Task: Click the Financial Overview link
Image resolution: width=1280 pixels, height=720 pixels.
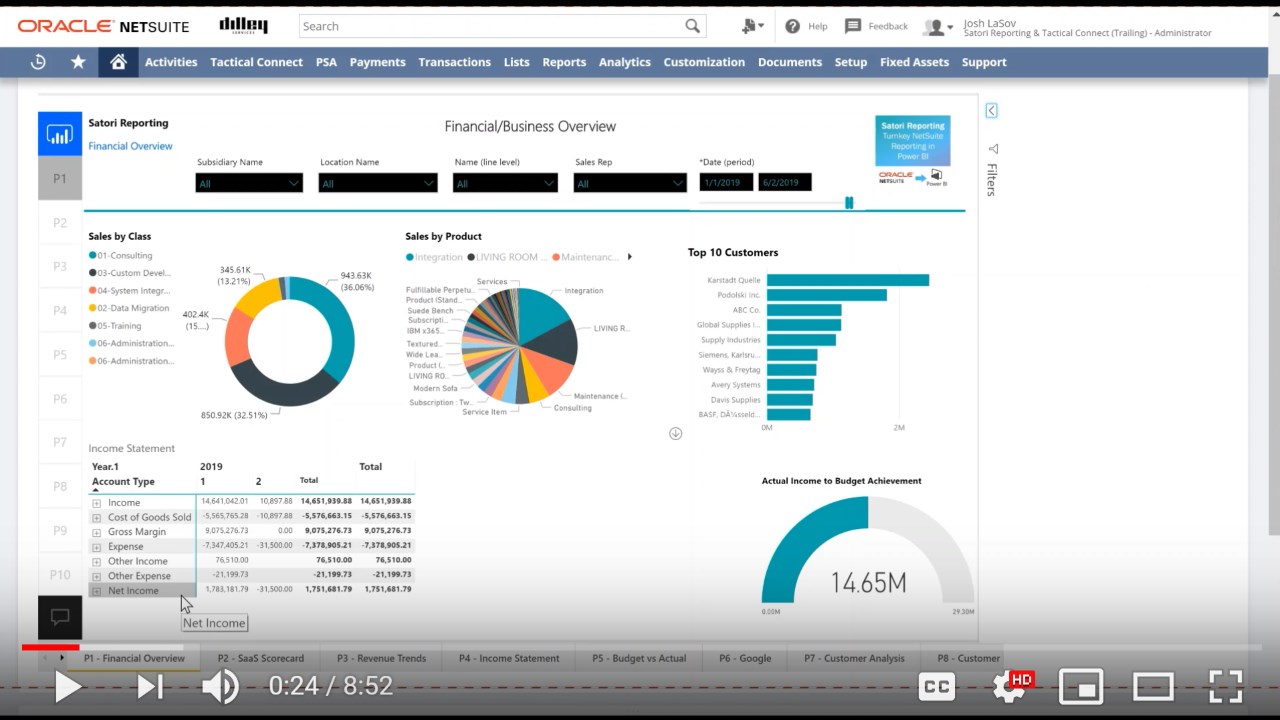Action: (130, 146)
